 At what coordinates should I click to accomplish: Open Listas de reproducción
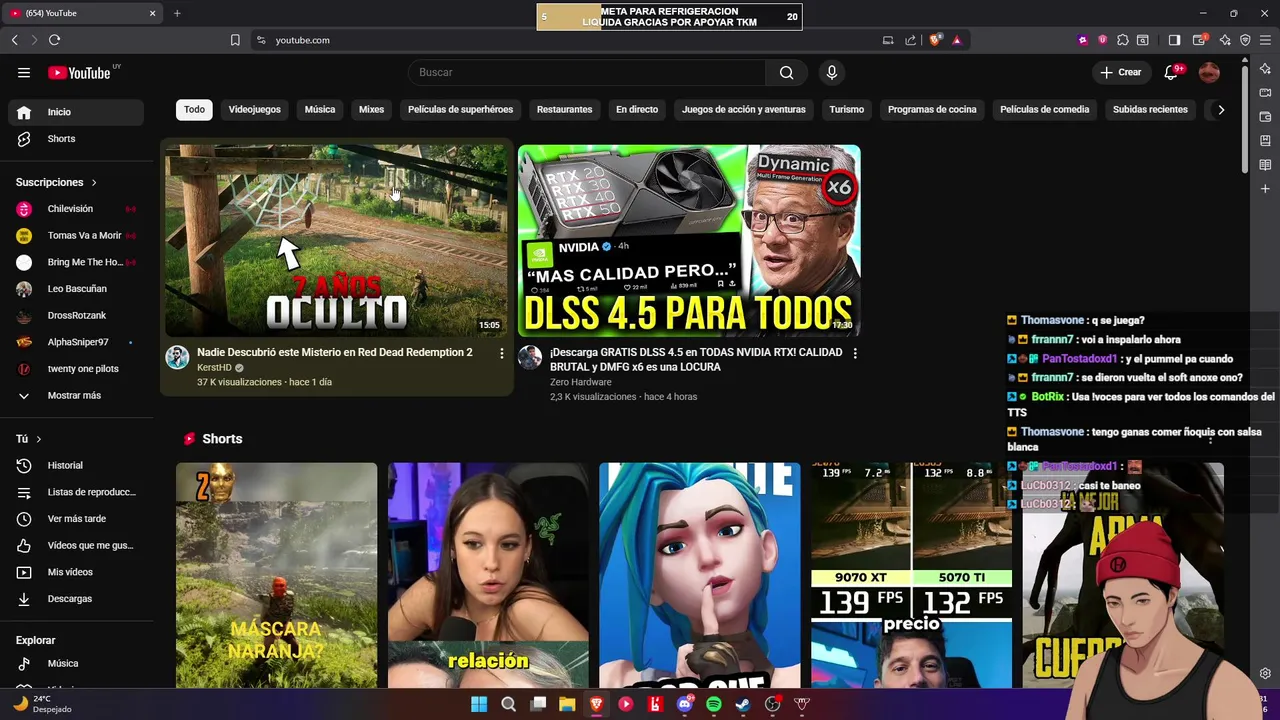[x=76, y=492]
